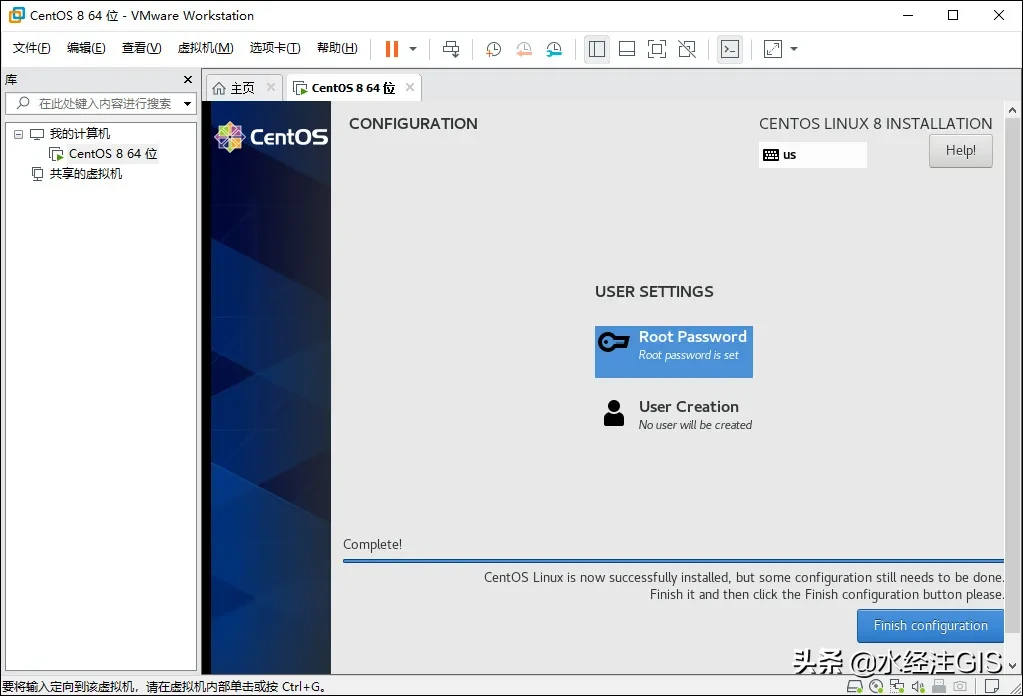Click the installation progress bar
Screen dimensions: 1023x696
pos(673,560)
